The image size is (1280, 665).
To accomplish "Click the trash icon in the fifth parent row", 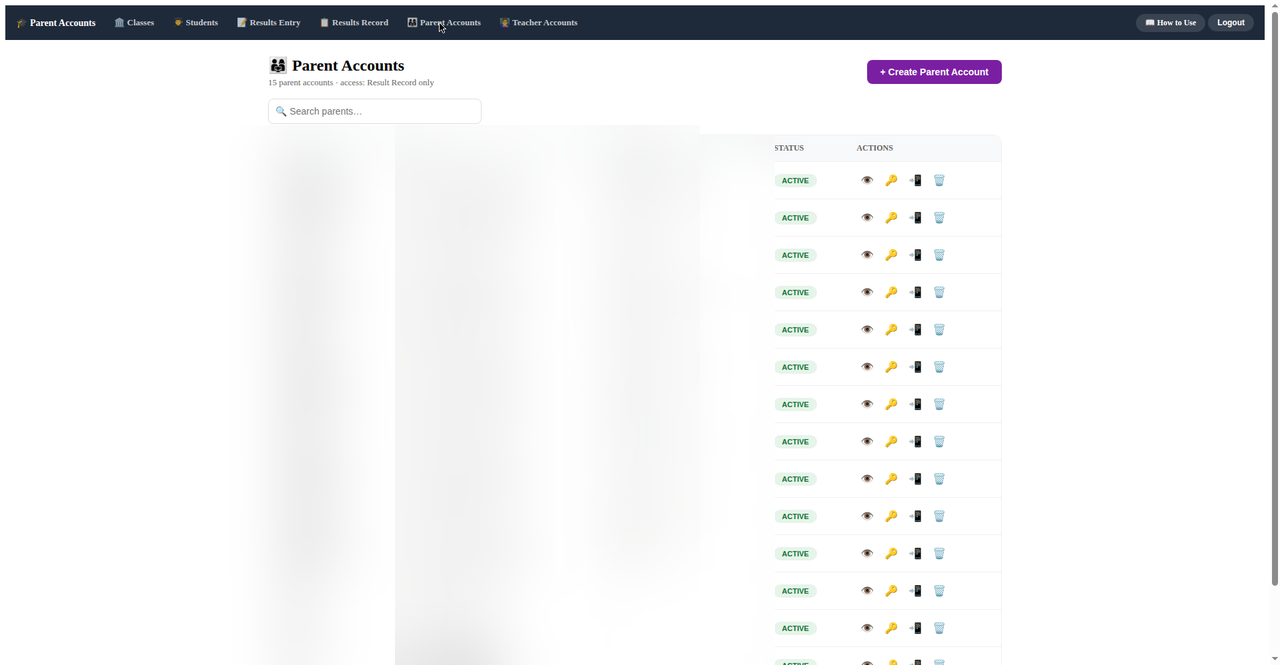I will (939, 330).
